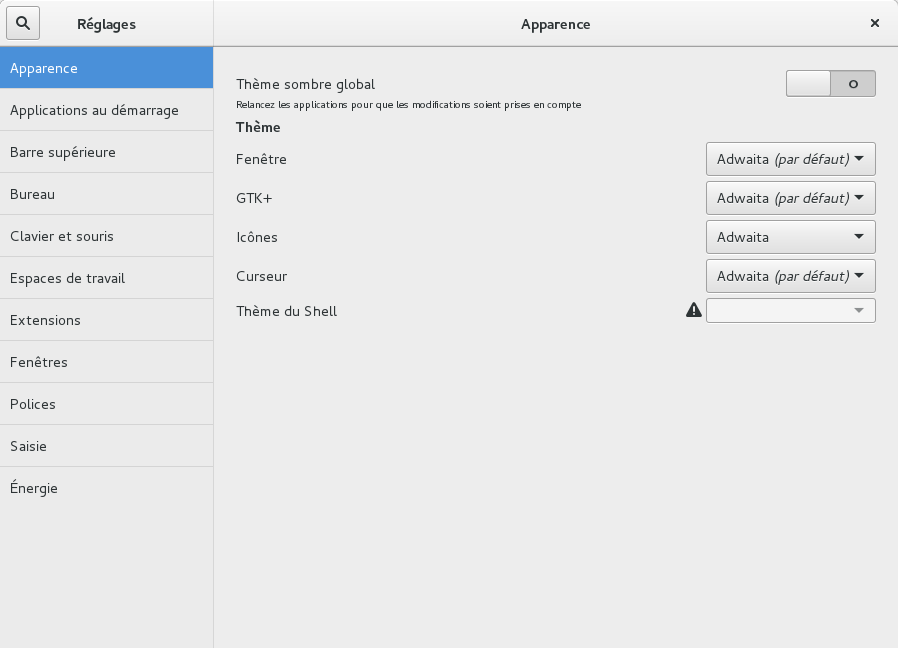
Task: Switch to the Bureau section
Action: [106, 195]
